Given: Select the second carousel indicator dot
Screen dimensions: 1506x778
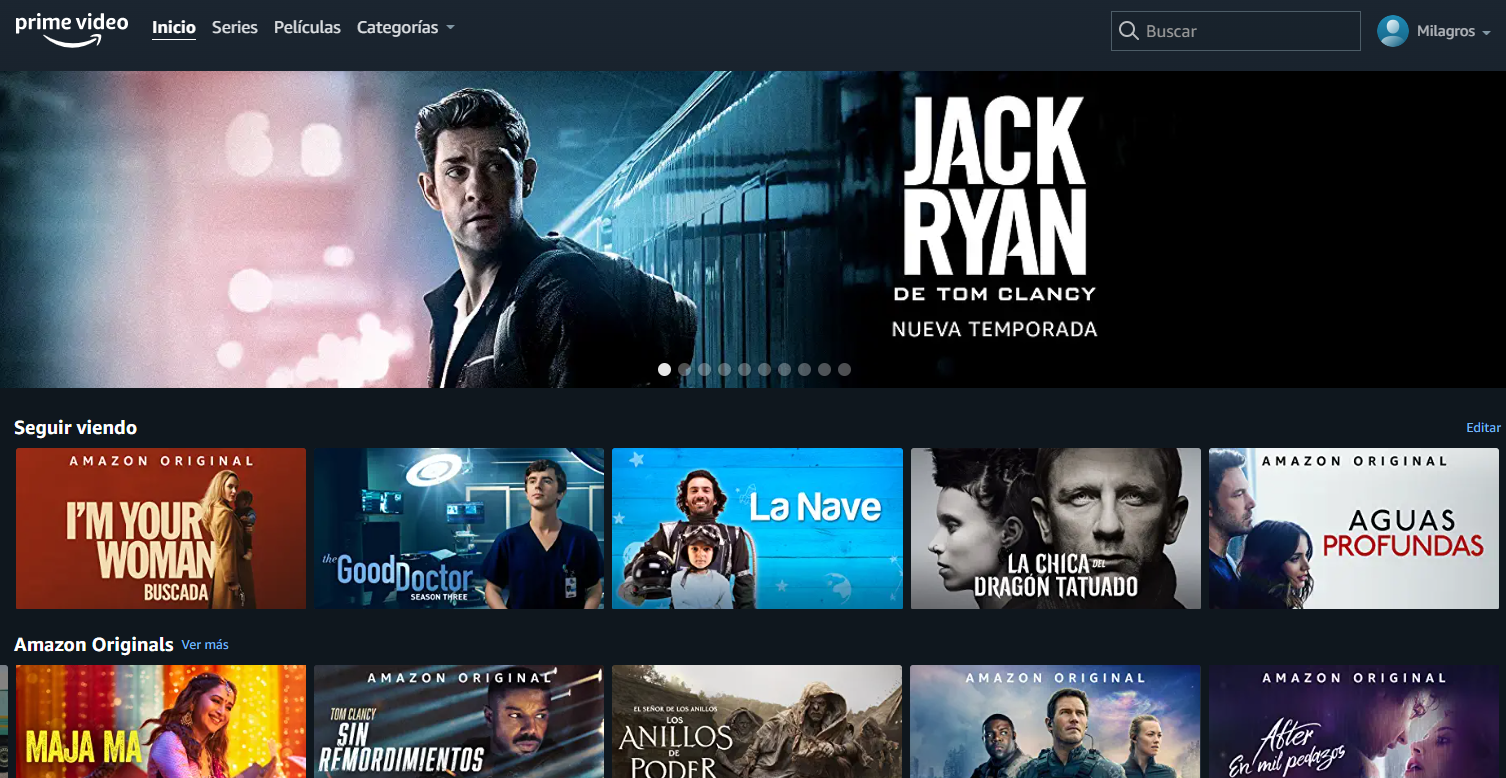Looking at the screenshot, I should tap(685, 369).
